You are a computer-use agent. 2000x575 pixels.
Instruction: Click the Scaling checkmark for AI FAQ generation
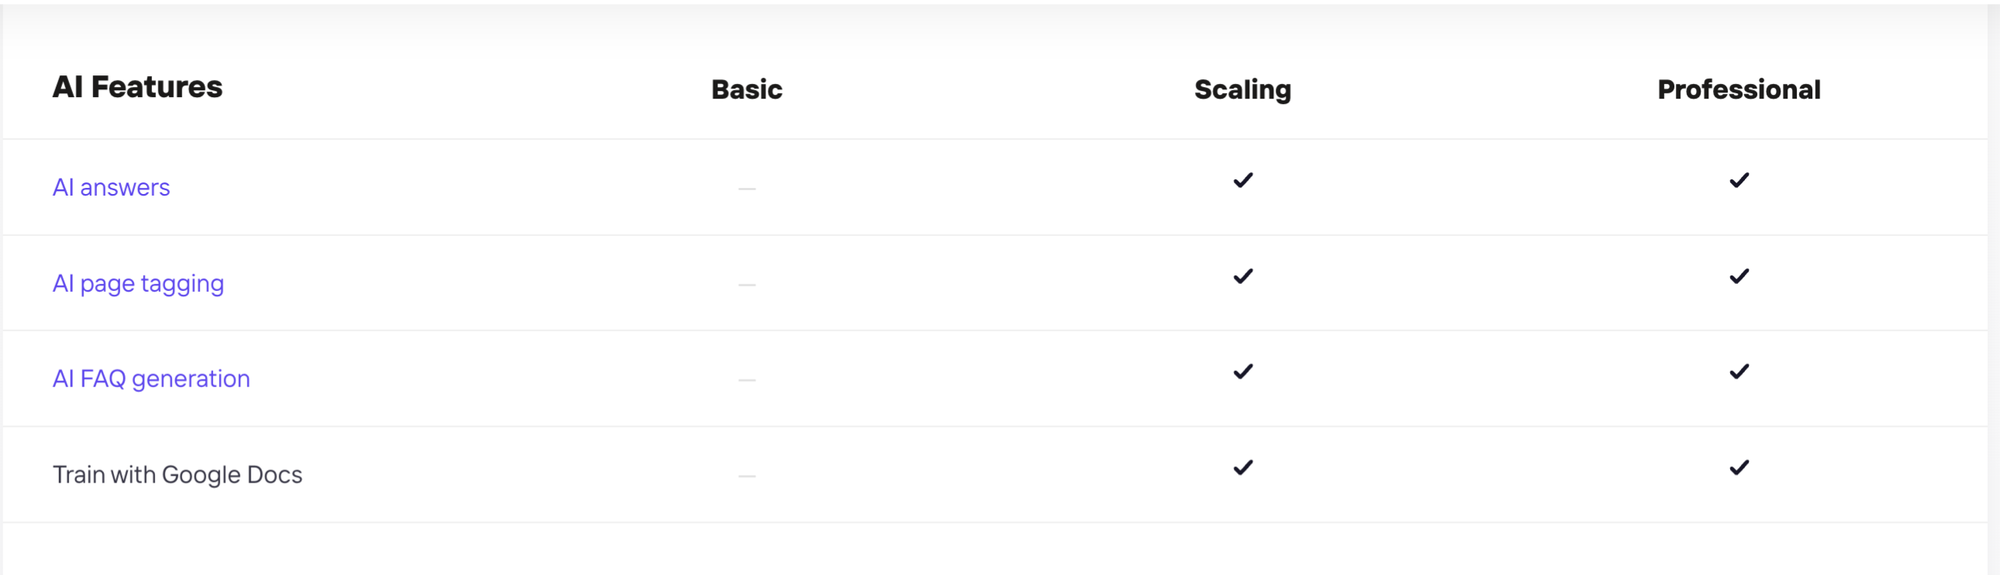point(1243,371)
